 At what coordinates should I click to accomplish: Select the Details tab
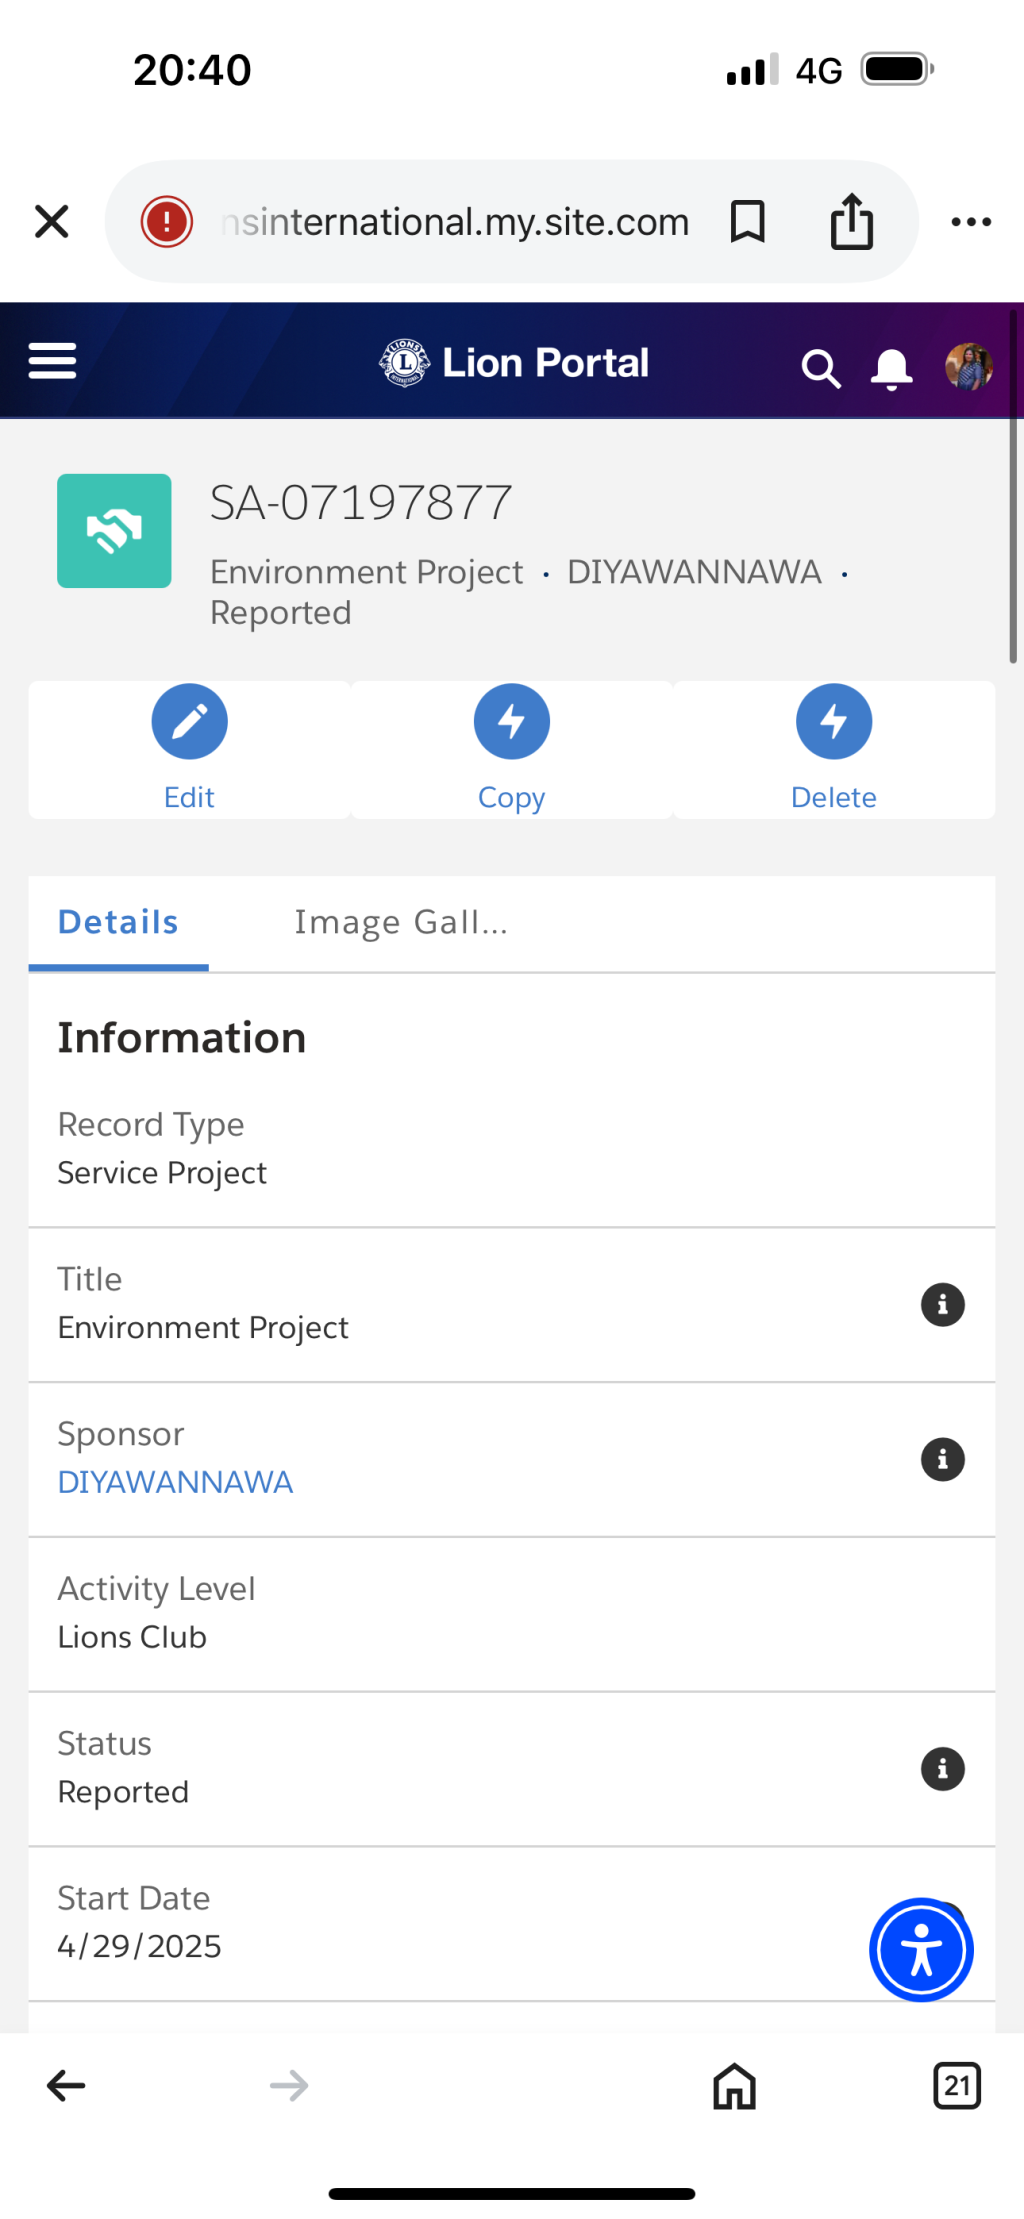[x=118, y=922]
